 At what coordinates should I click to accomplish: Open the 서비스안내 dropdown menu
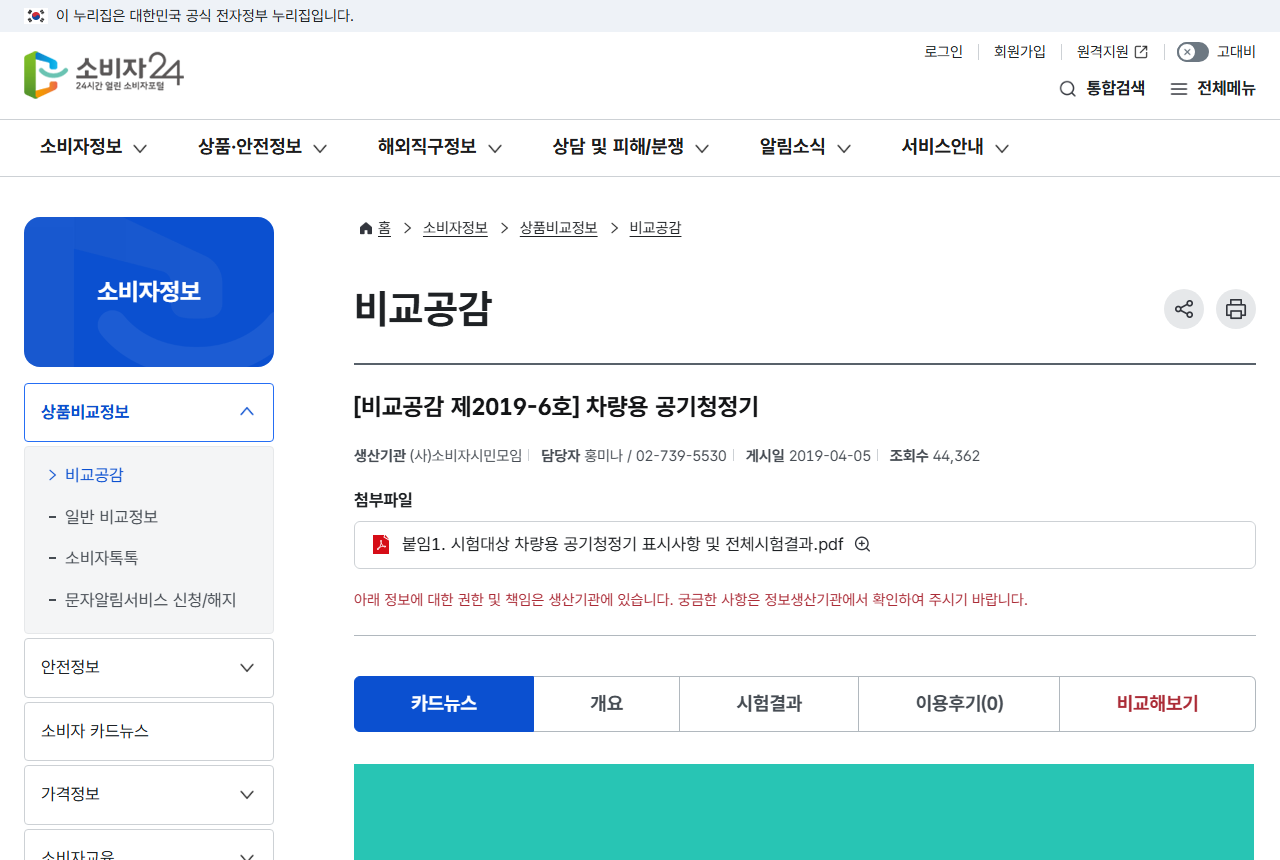point(956,147)
